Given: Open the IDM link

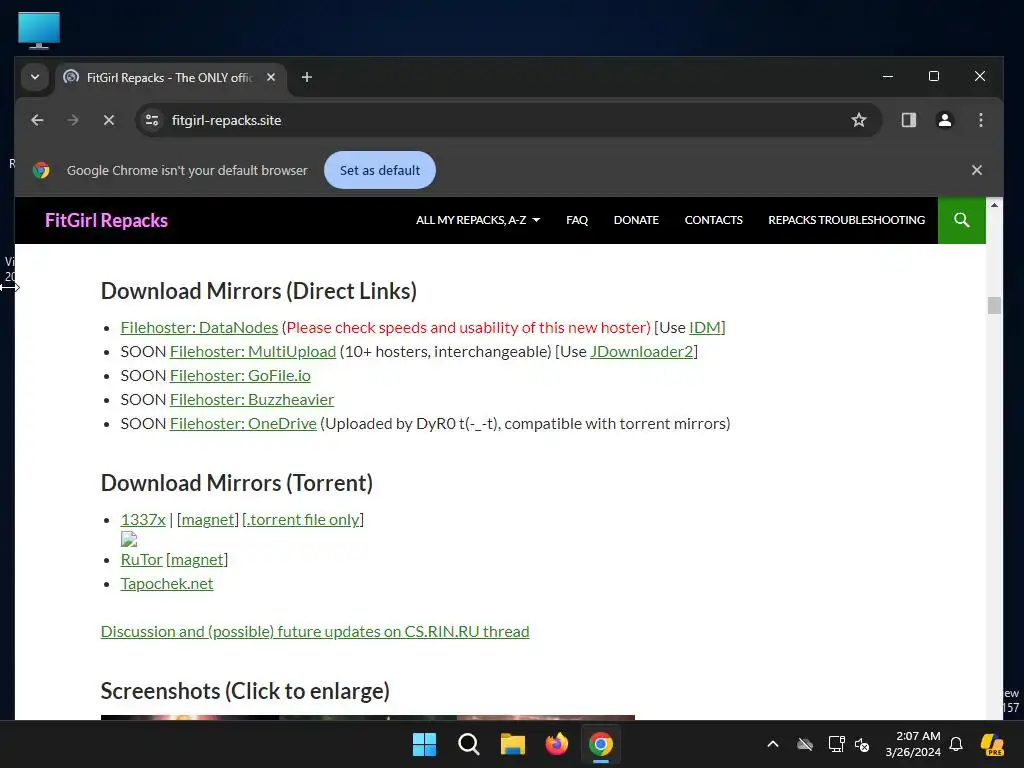Looking at the screenshot, I should point(705,328).
